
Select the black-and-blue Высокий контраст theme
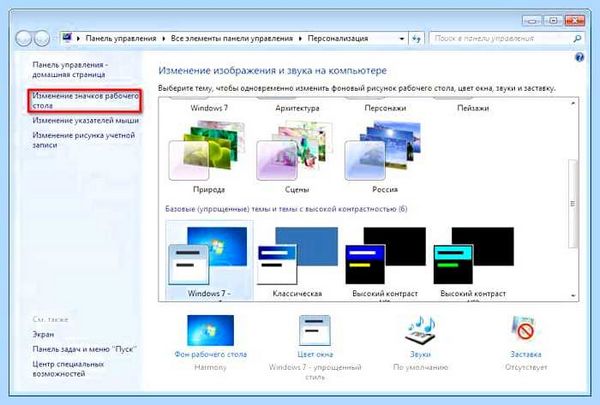385,256
